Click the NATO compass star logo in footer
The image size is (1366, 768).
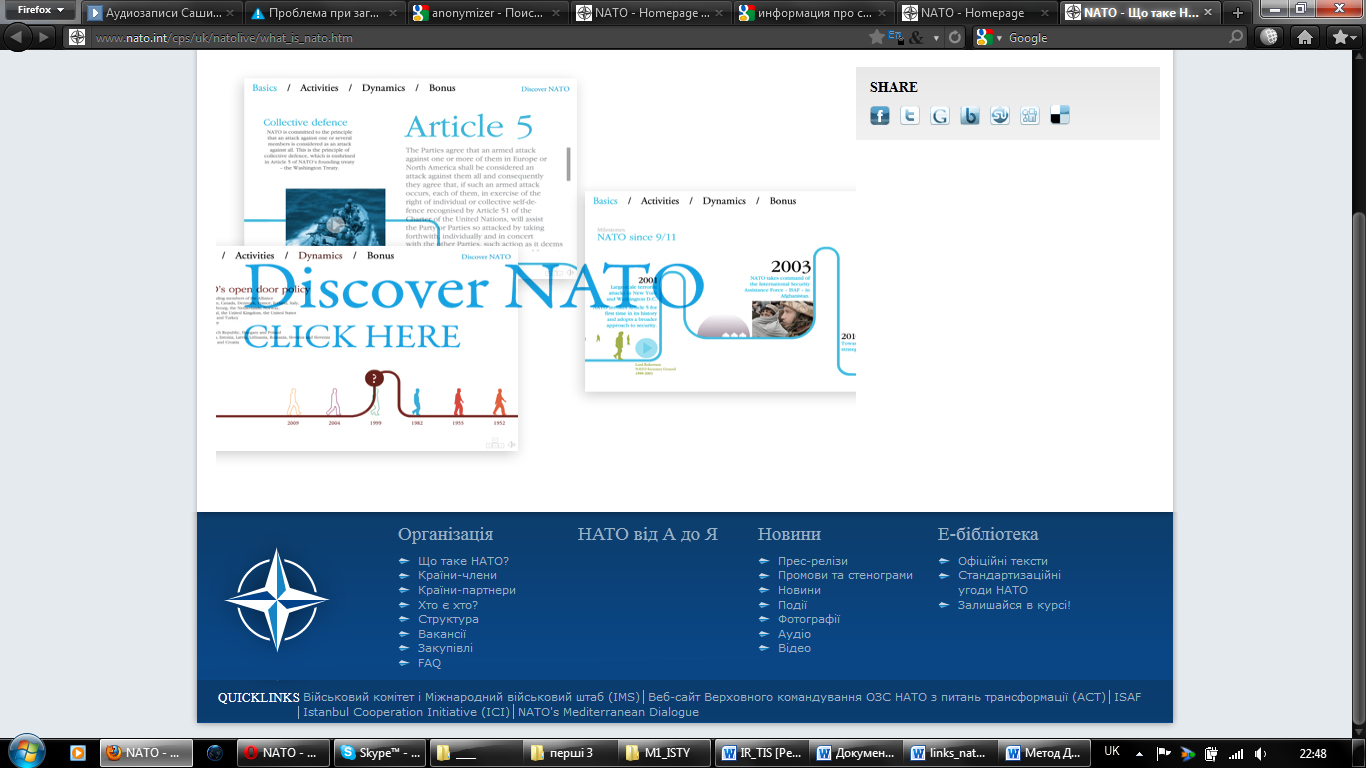[x=277, y=599]
